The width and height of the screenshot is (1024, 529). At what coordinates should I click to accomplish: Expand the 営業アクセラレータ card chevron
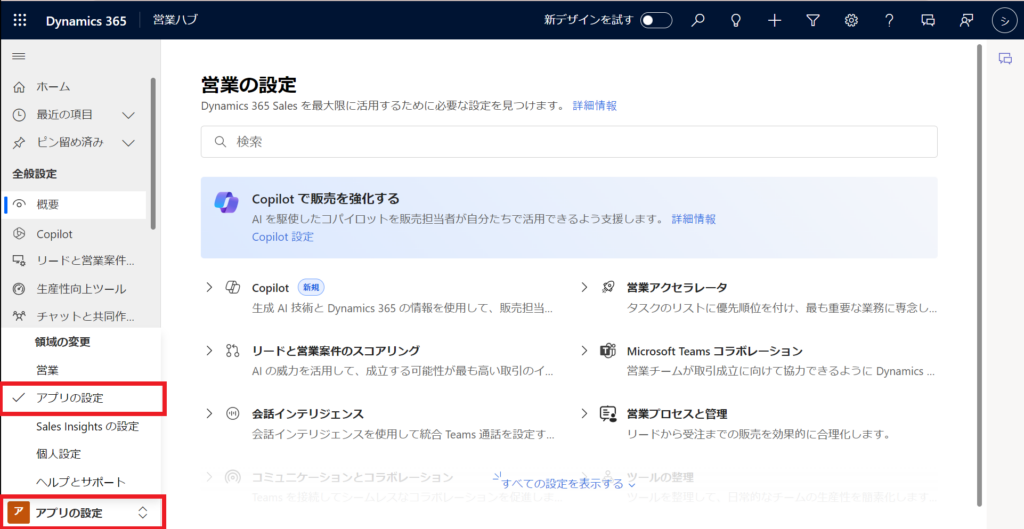point(584,287)
